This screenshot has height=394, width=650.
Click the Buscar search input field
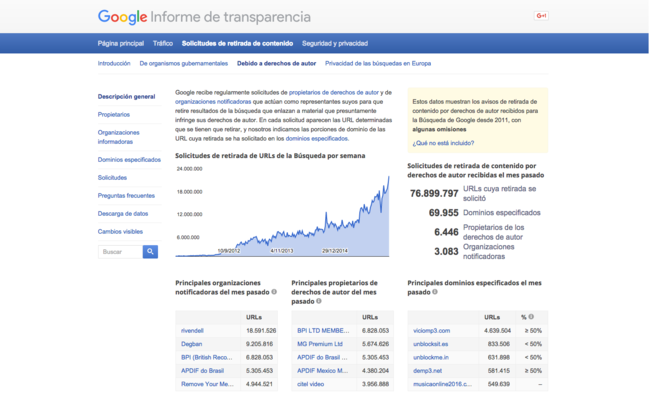[120, 252]
